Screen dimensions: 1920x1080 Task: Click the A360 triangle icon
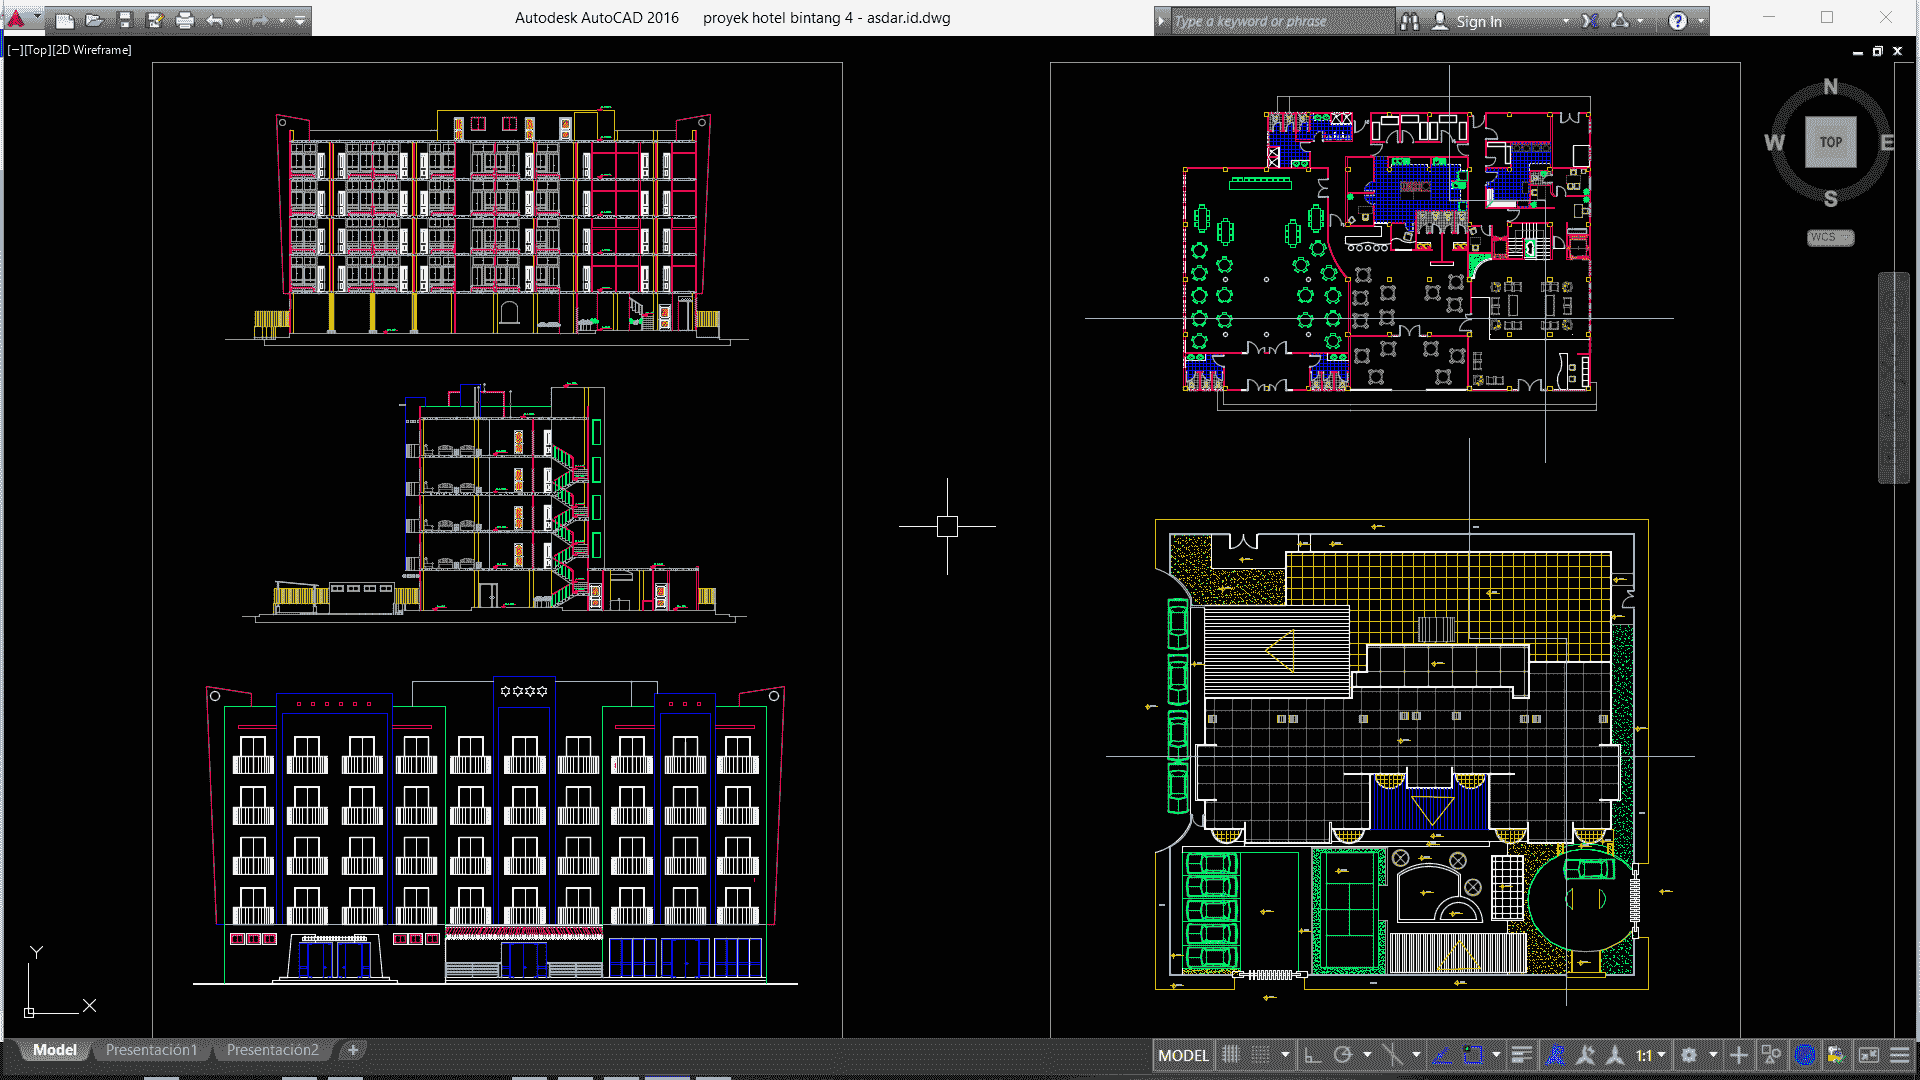click(1621, 21)
